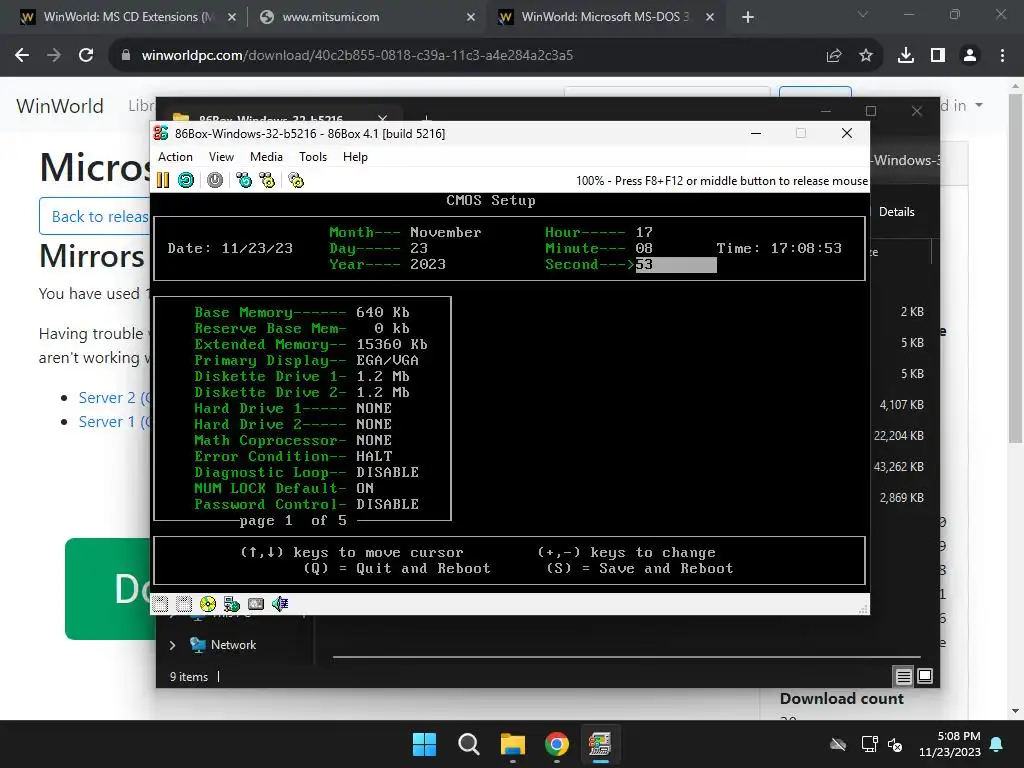Bookmark this page with the star
1024x768 pixels.
[866, 56]
